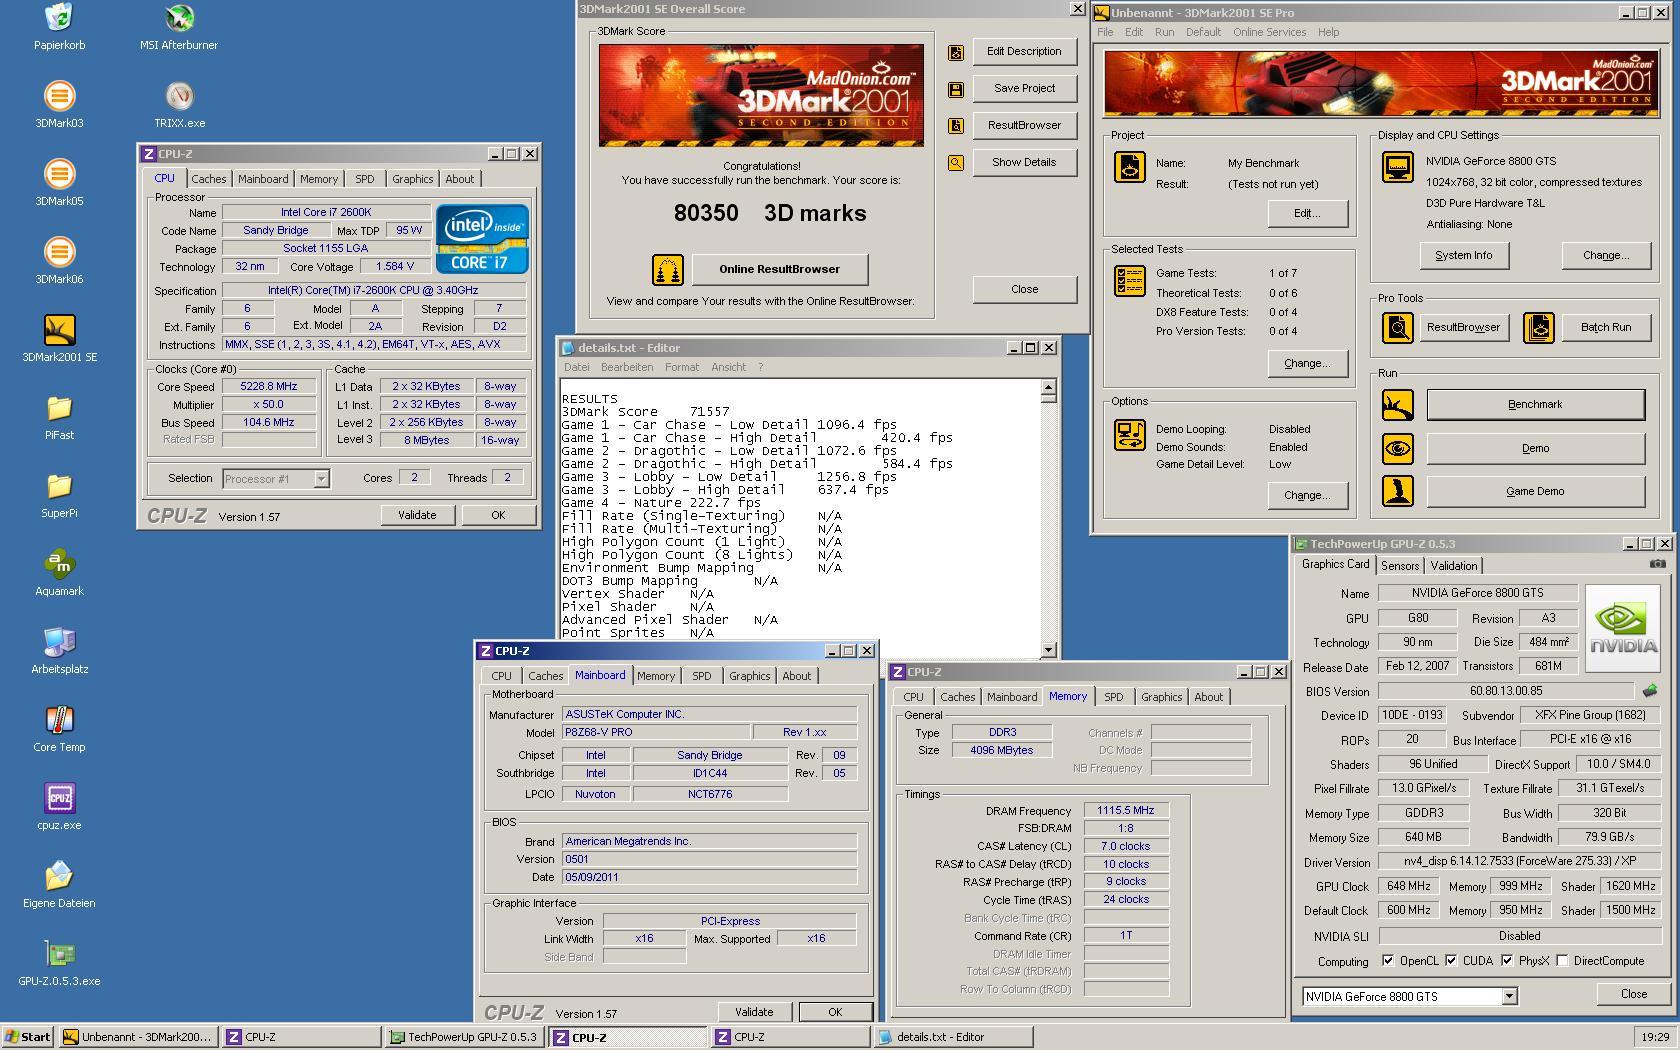Click the Save Project disk icon
1680x1050 pixels.
[x=956, y=89]
